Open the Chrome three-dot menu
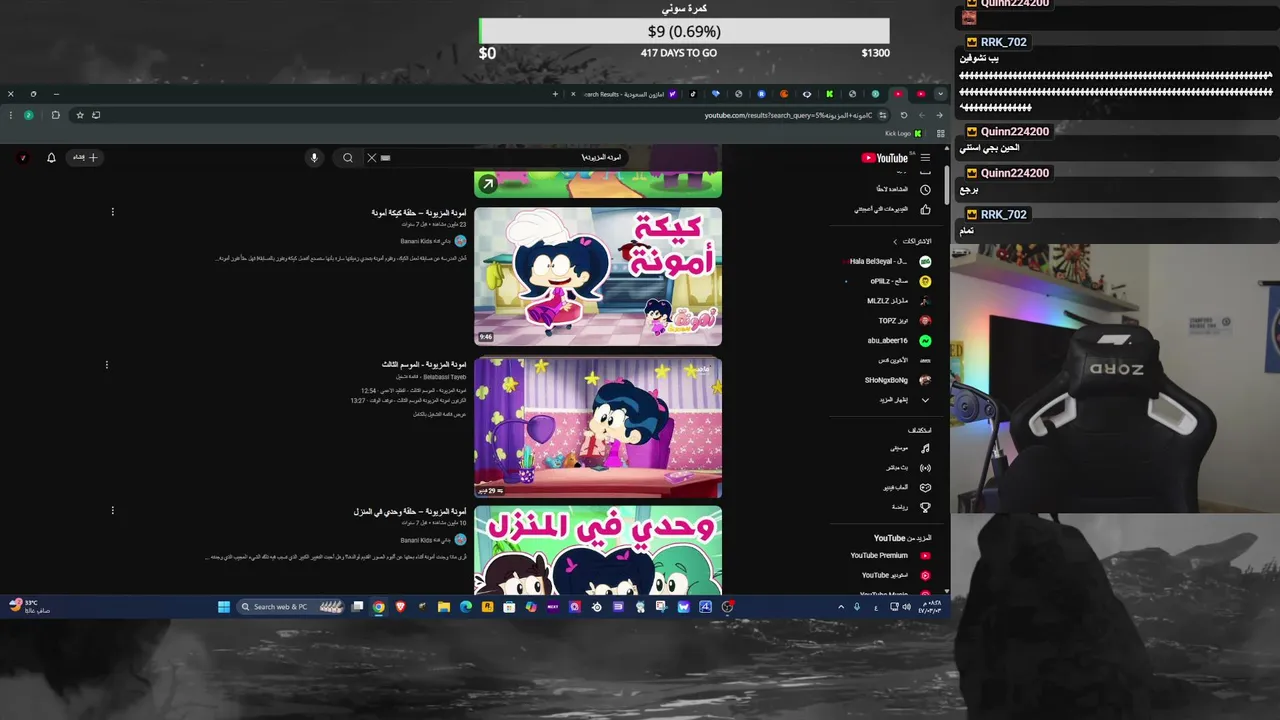Image resolution: width=1280 pixels, height=720 pixels. click(x=10, y=115)
